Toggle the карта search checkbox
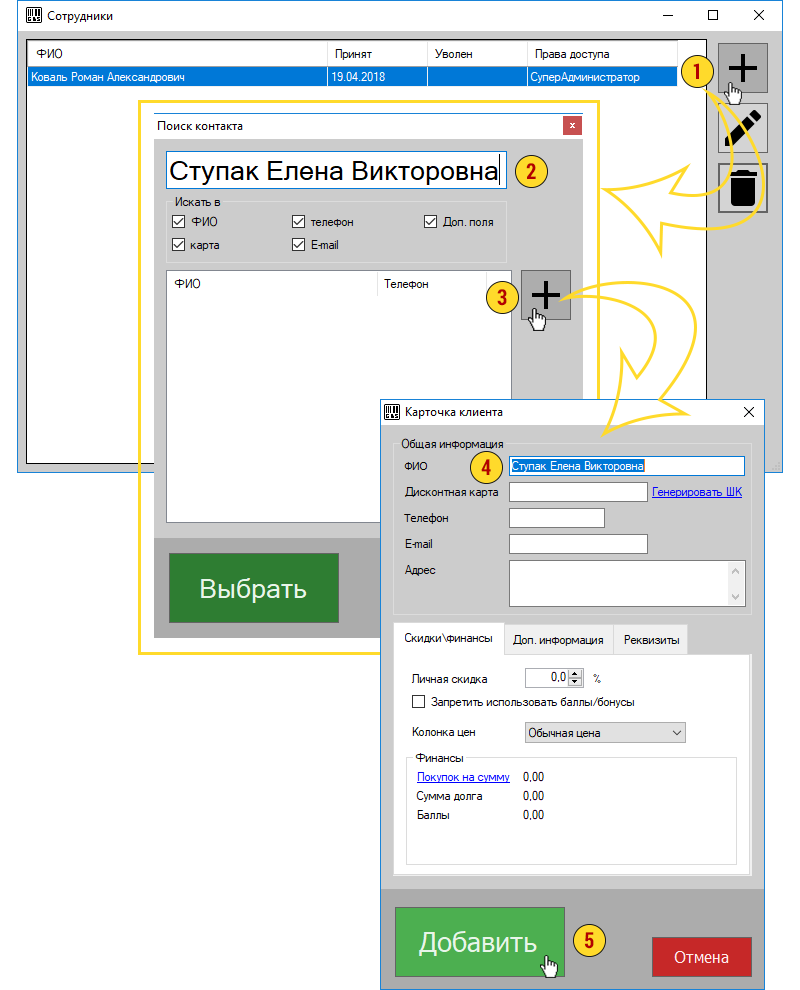Viewport: 800px width, 990px height. pos(179,245)
